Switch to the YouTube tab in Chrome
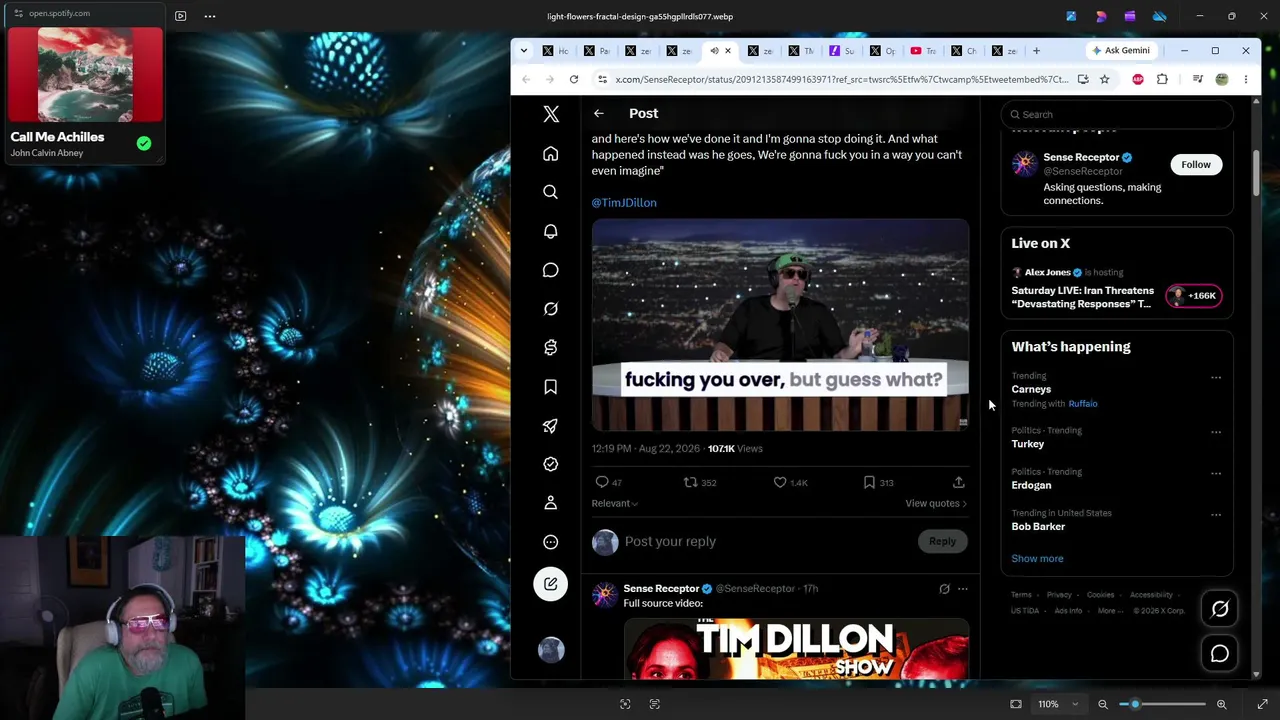Image resolution: width=1280 pixels, height=720 pixels. (923, 51)
